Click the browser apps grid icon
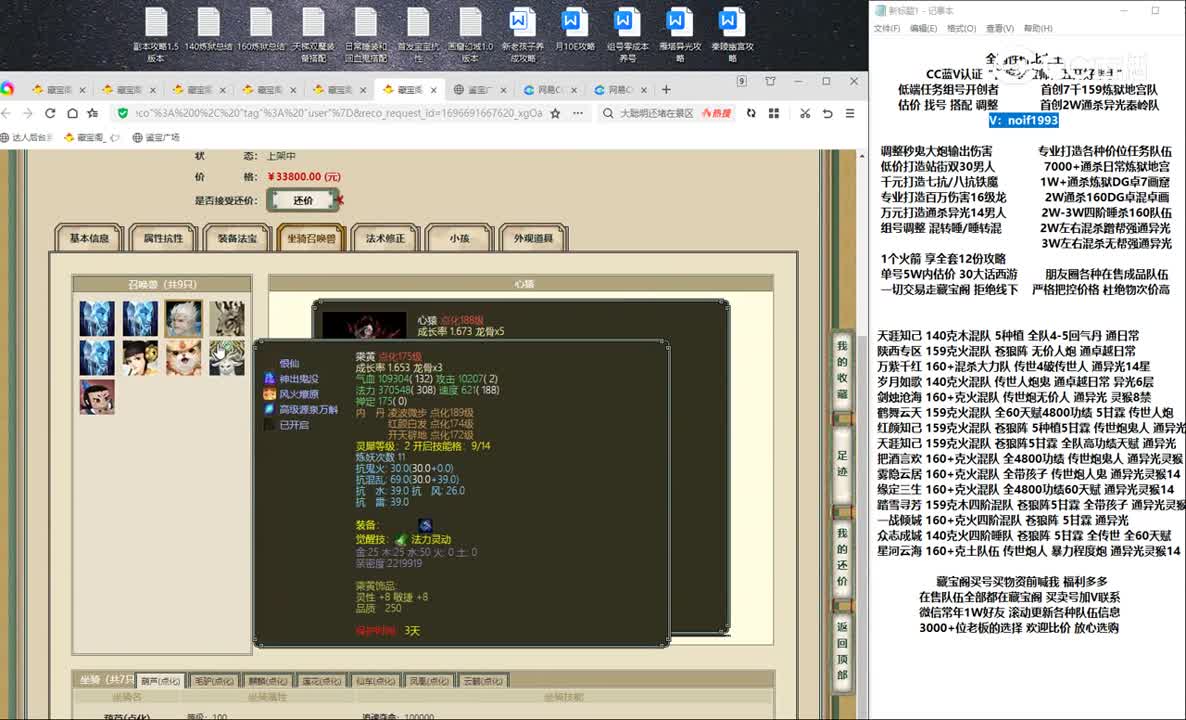1186x720 pixels. [x=774, y=113]
